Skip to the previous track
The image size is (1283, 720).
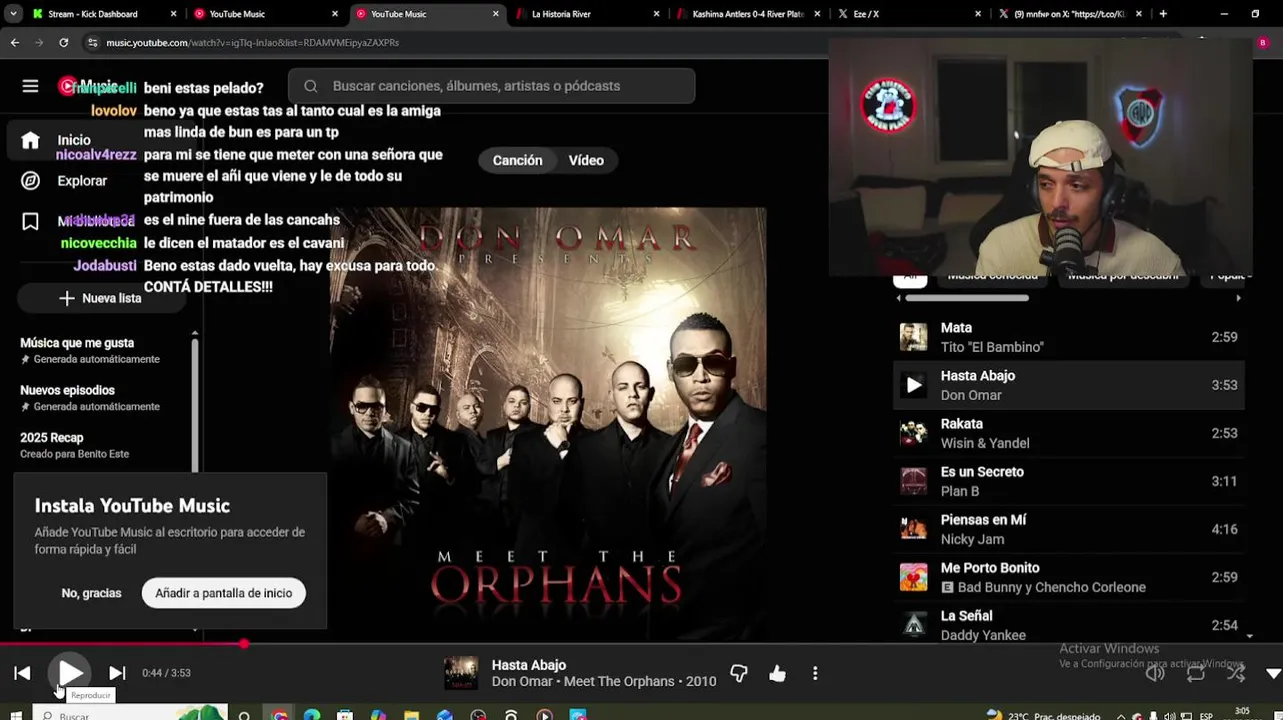click(x=22, y=673)
